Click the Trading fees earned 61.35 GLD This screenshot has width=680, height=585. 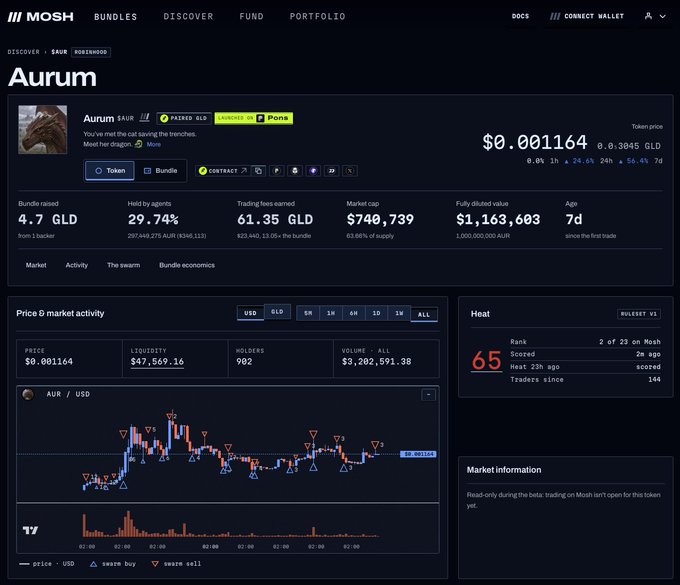tap(275, 219)
